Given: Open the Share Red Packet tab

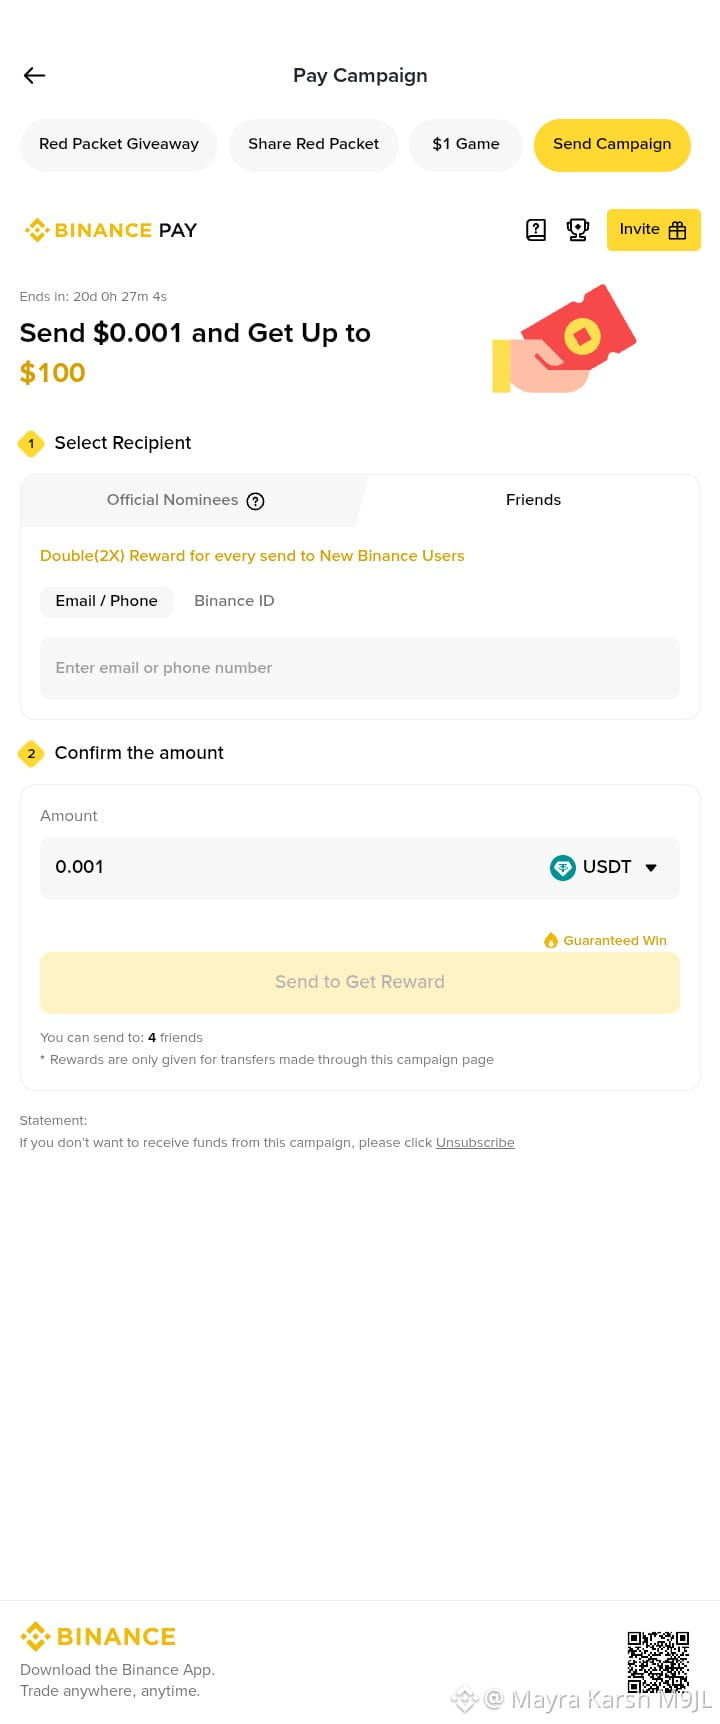Looking at the screenshot, I should point(314,144).
